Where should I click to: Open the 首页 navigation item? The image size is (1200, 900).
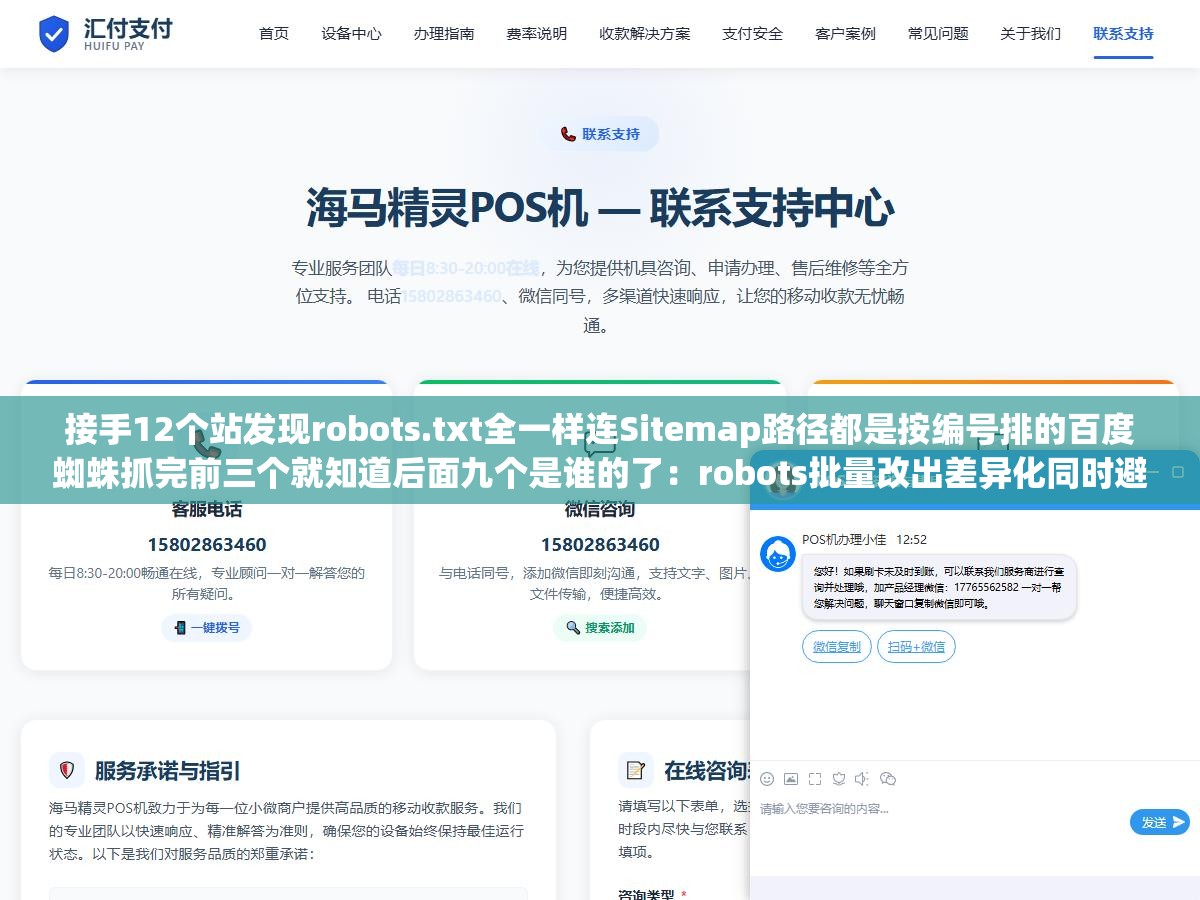[274, 34]
